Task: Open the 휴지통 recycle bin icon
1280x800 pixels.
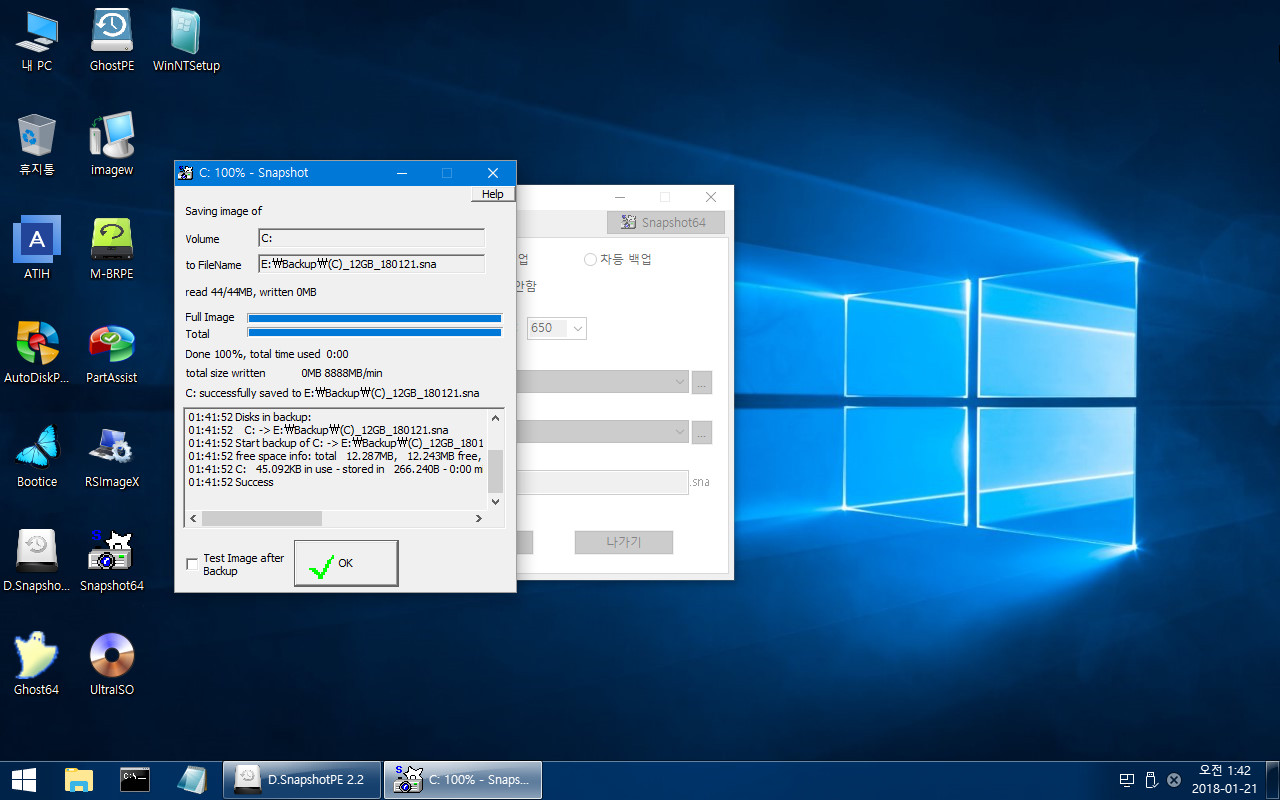Action: 37,144
